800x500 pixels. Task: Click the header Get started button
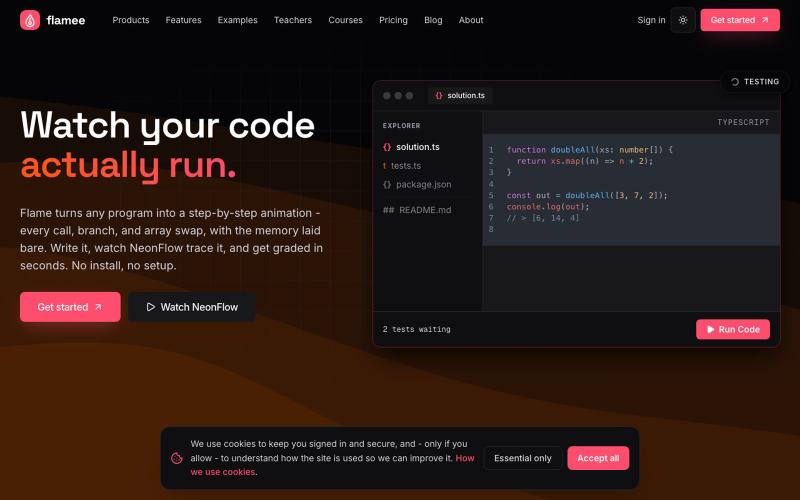coord(740,20)
